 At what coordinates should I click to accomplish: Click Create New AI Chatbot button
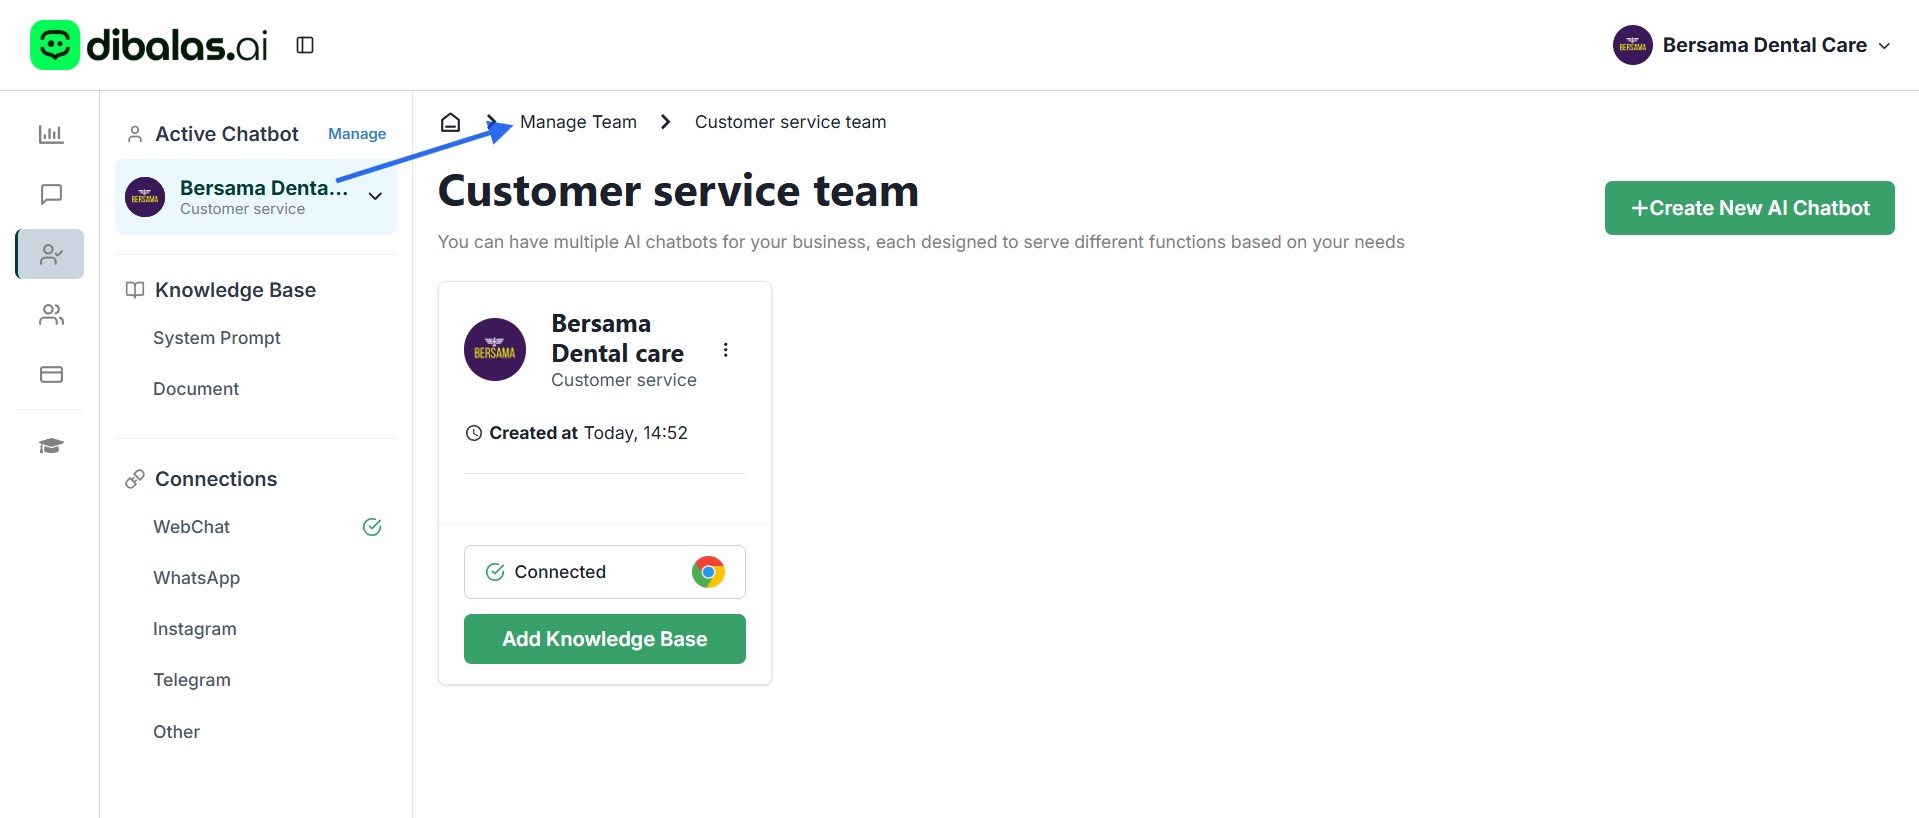pyautogui.click(x=1749, y=208)
